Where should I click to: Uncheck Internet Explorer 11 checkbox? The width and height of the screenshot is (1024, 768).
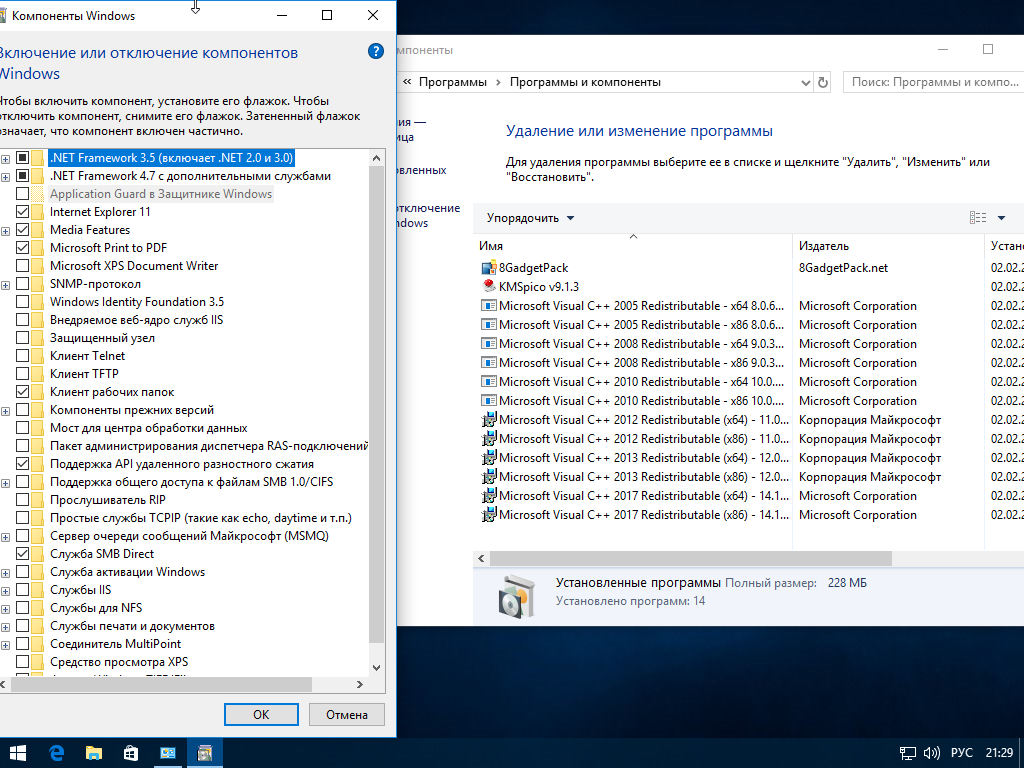coord(22,212)
